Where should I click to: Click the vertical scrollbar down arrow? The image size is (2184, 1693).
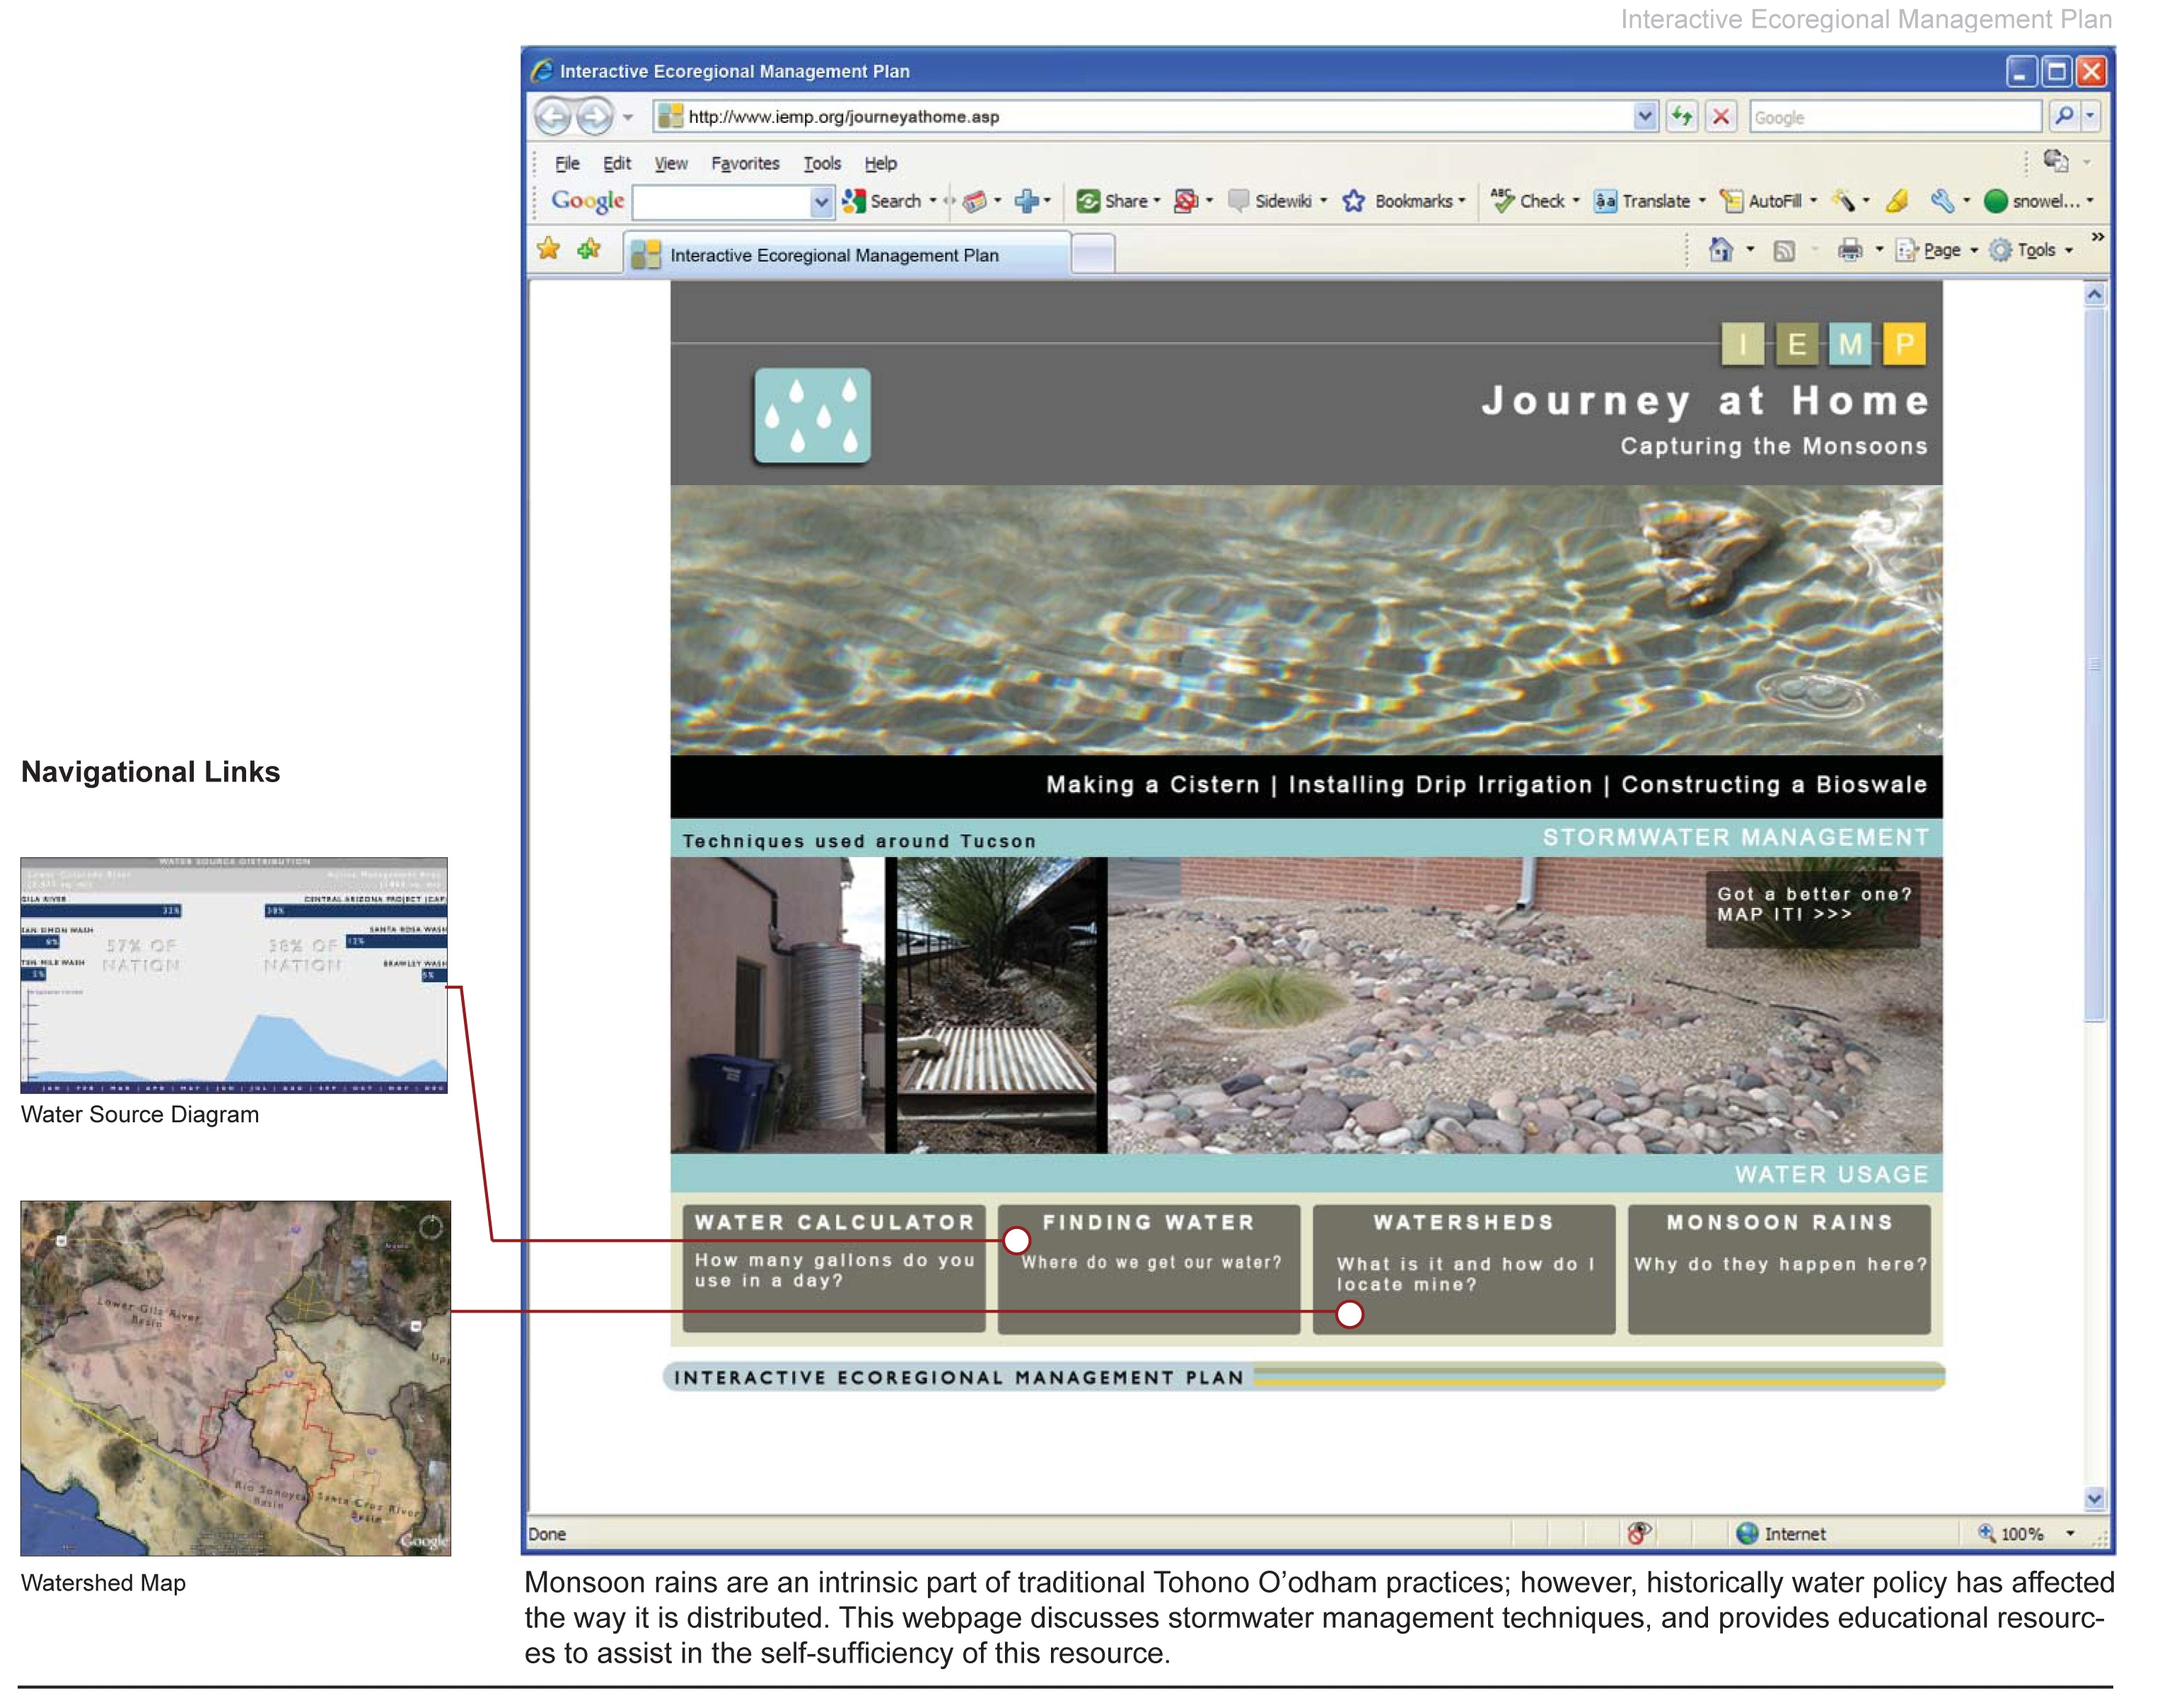pyautogui.click(x=2094, y=1498)
